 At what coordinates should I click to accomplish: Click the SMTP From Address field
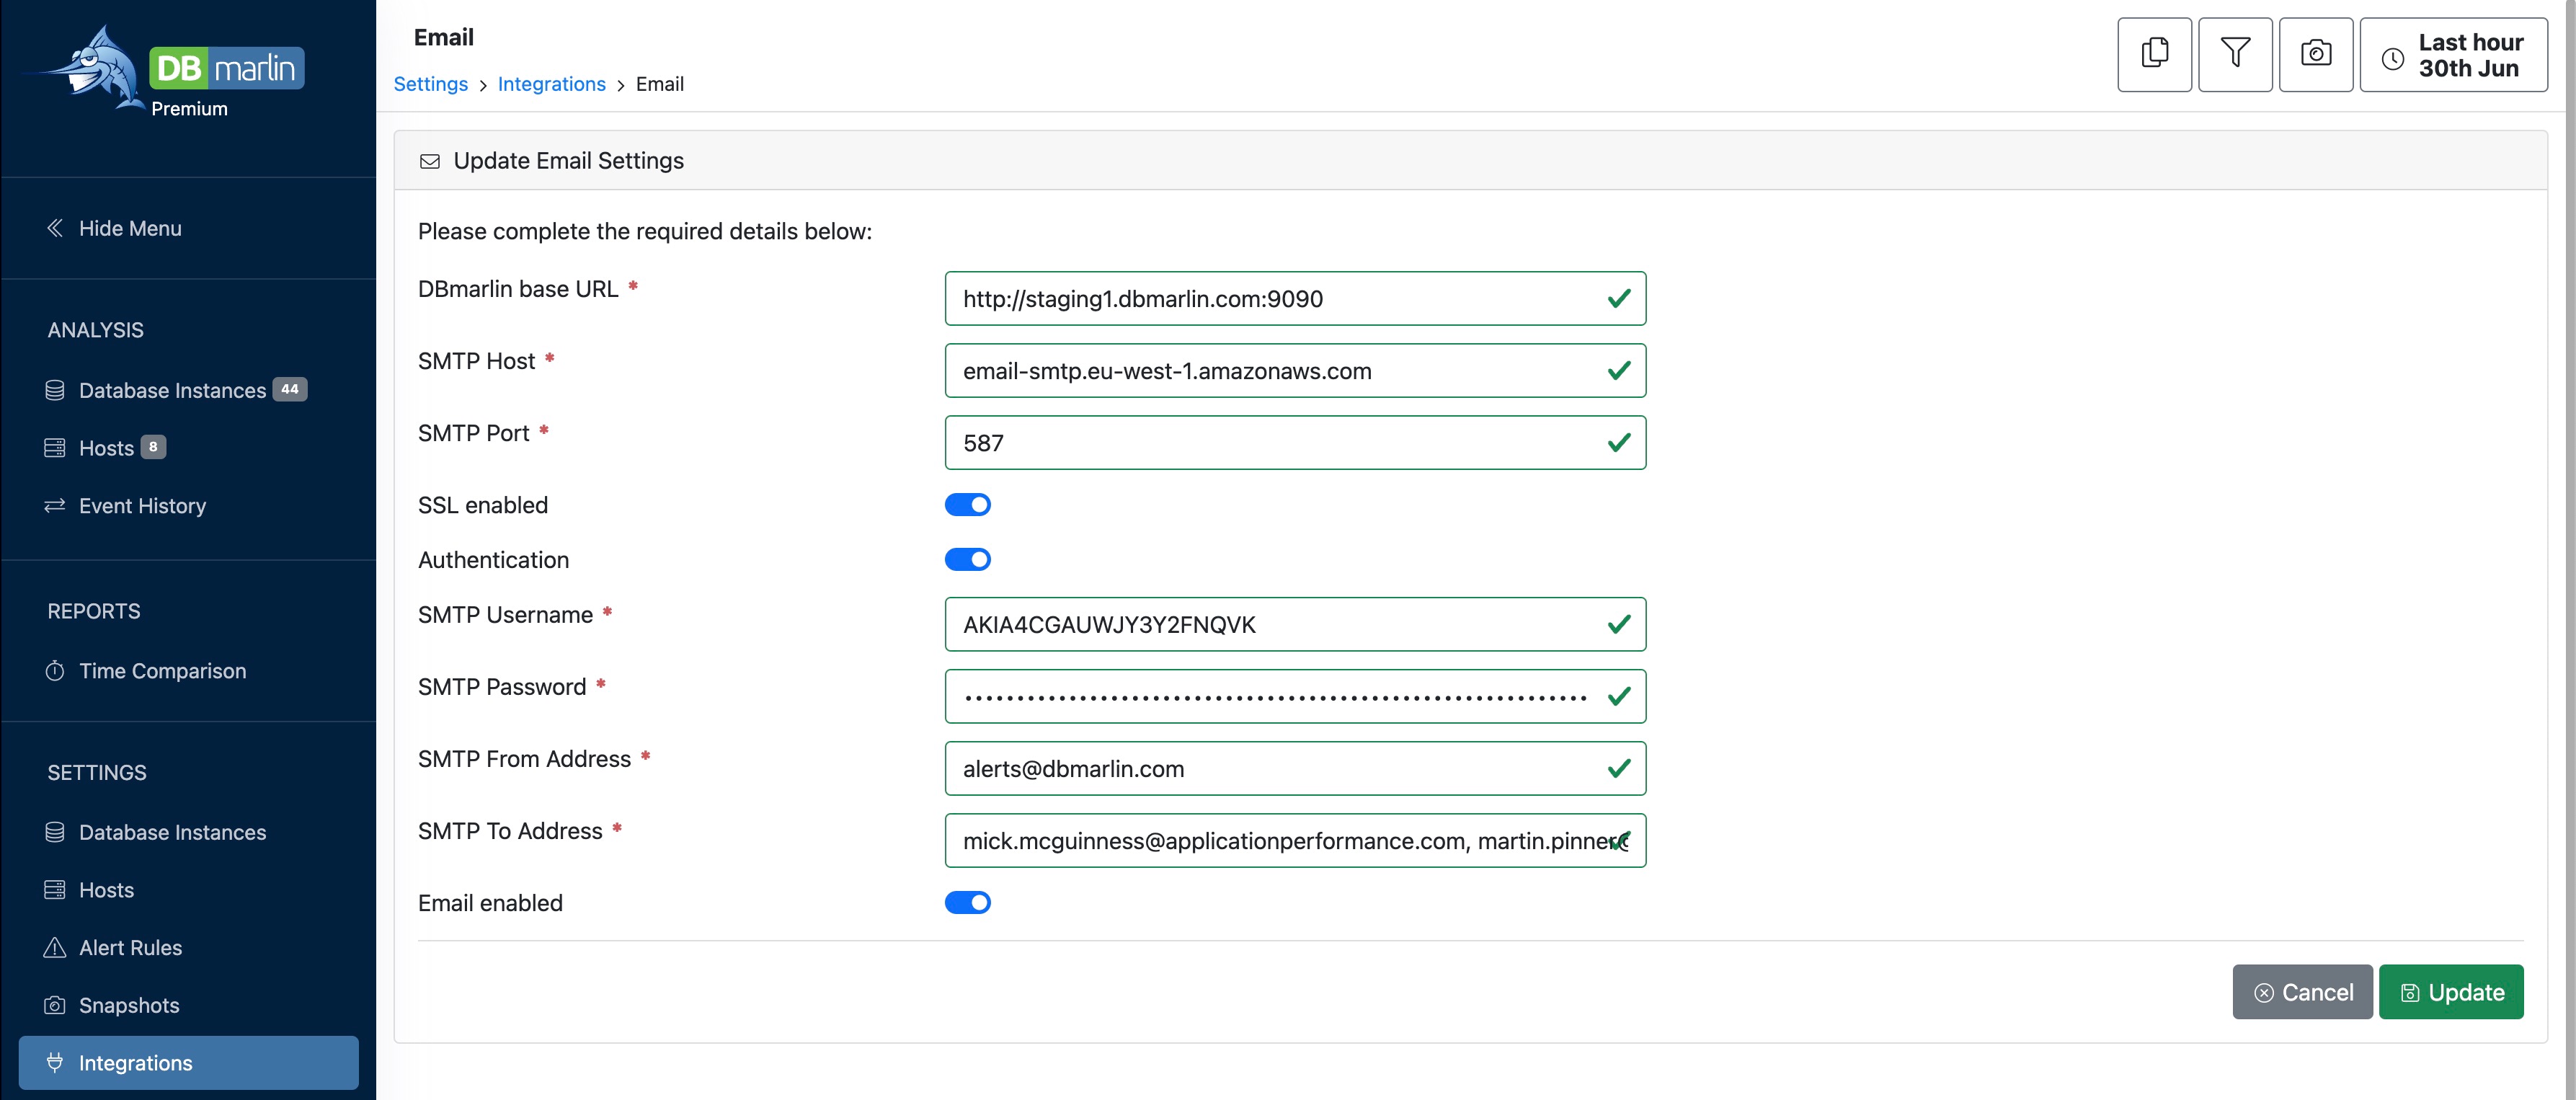pyautogui.click(x=1295, y=769)
